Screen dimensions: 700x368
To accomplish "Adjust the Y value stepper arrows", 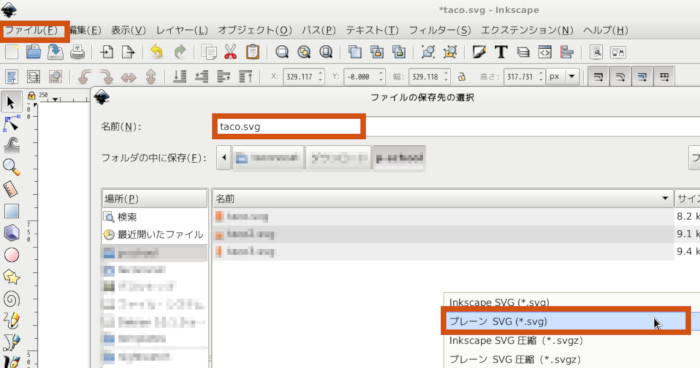I will tap(381, 76).
